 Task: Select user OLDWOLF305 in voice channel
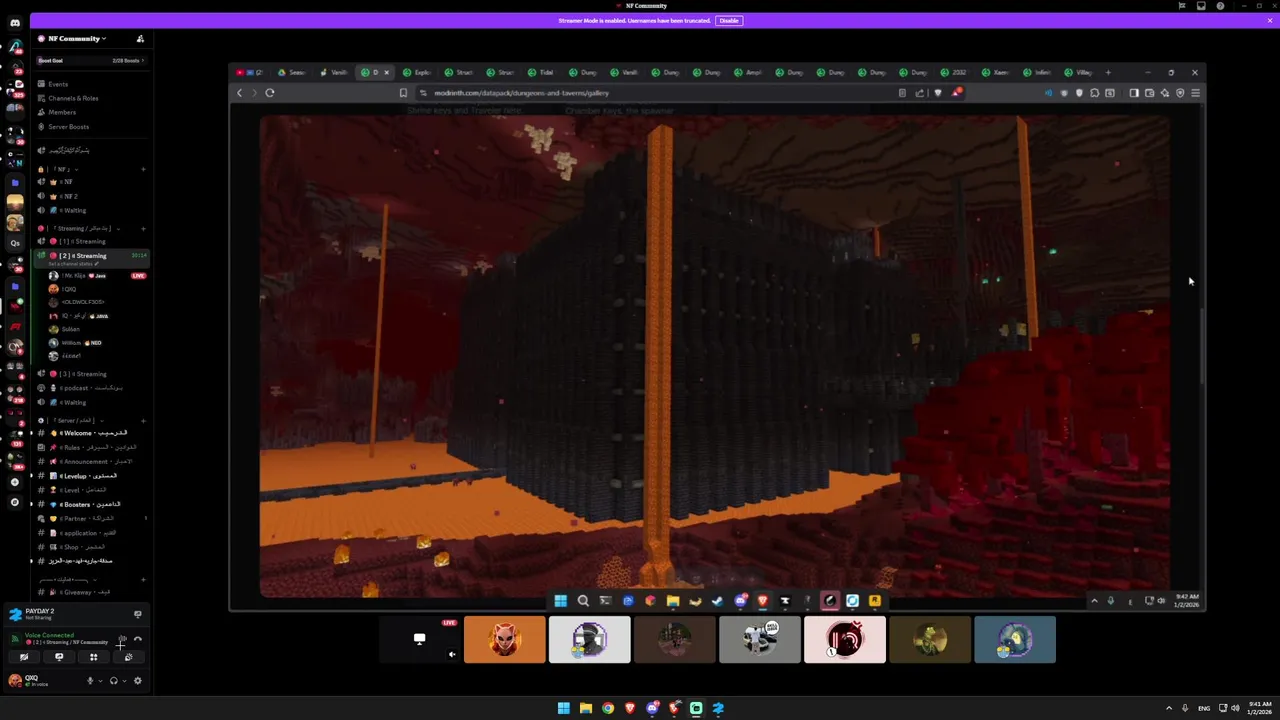point(82,302)
